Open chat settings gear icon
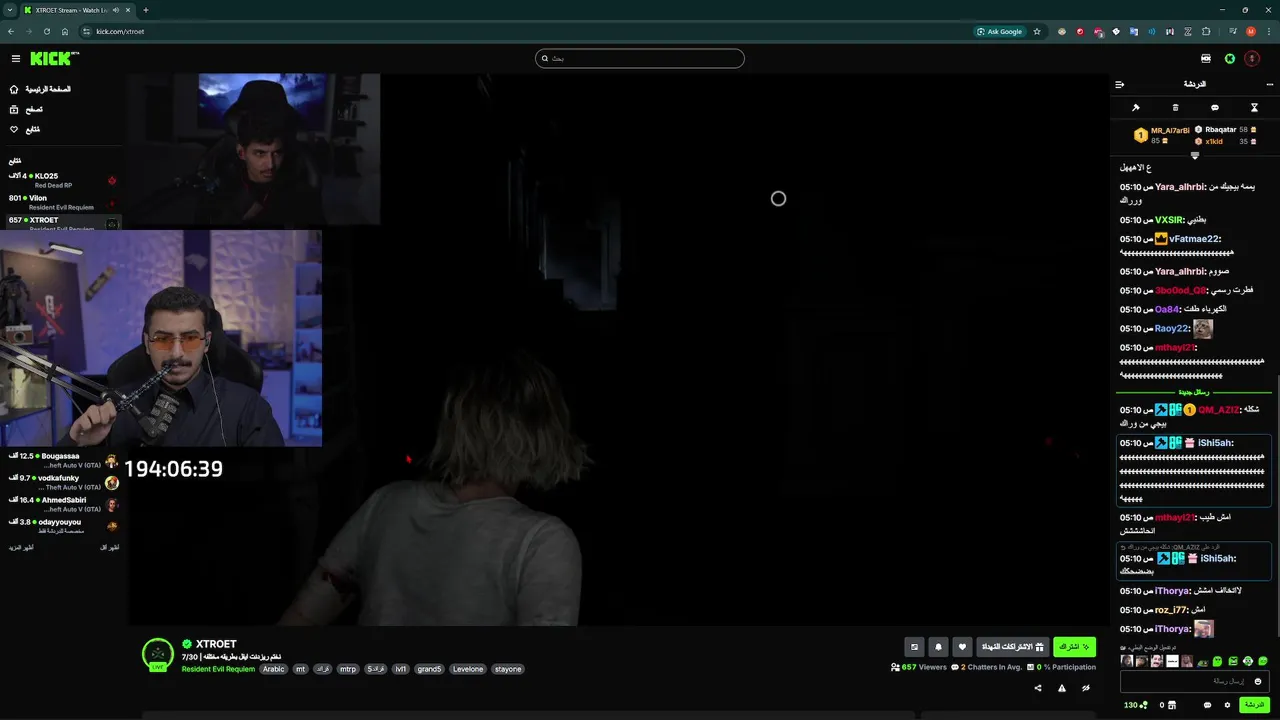The width and height of the screenshot is (1280, 720). click(1227, 705)
